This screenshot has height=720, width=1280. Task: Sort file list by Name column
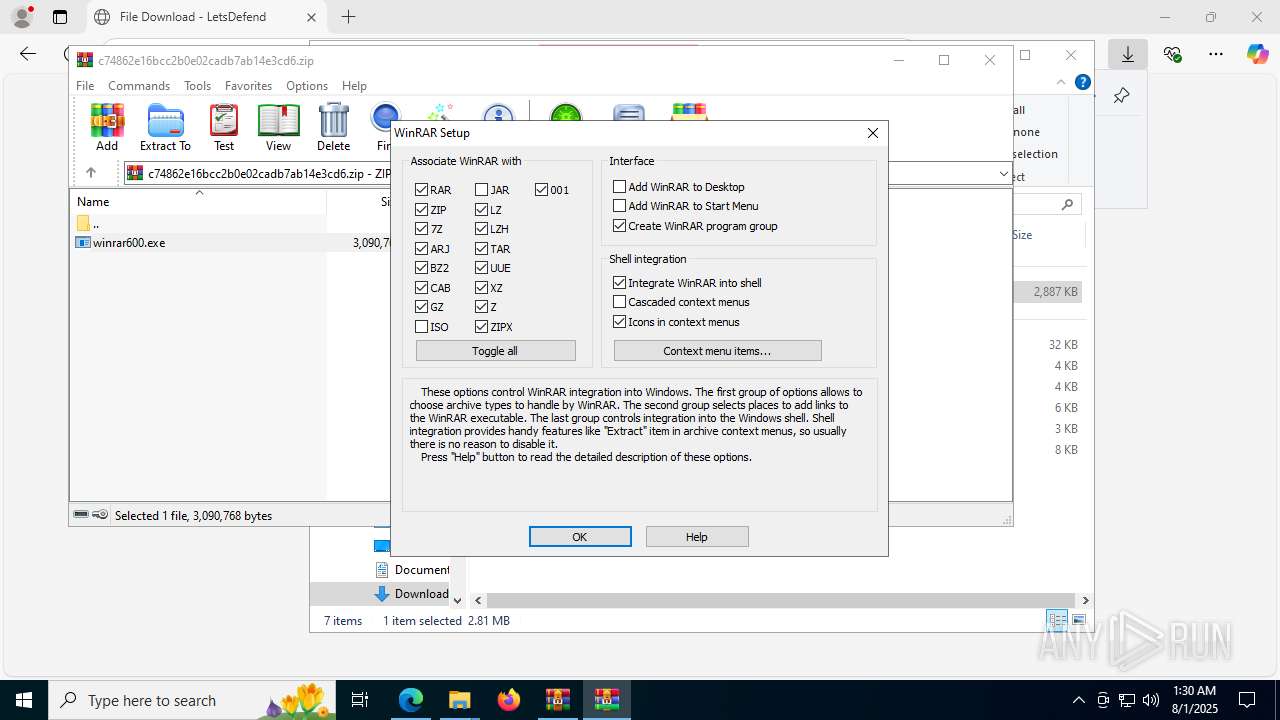pyautogui.click(x=199, y=201)
